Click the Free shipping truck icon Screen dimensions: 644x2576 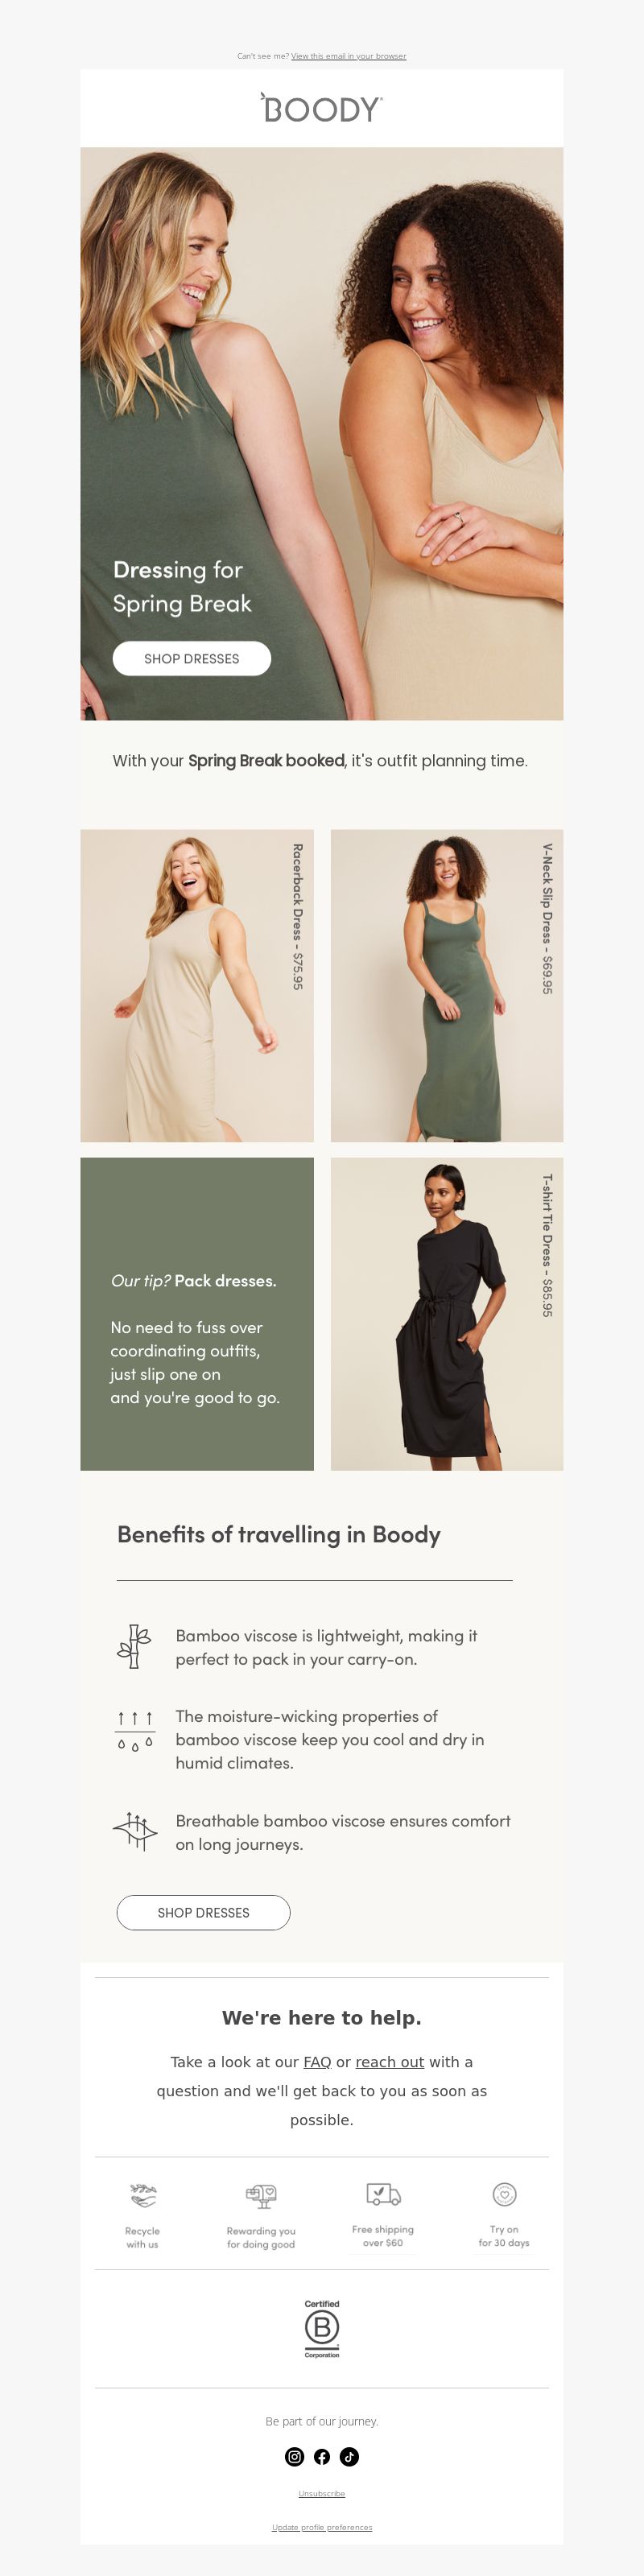pyautogui.click(x=383, y=2194)
